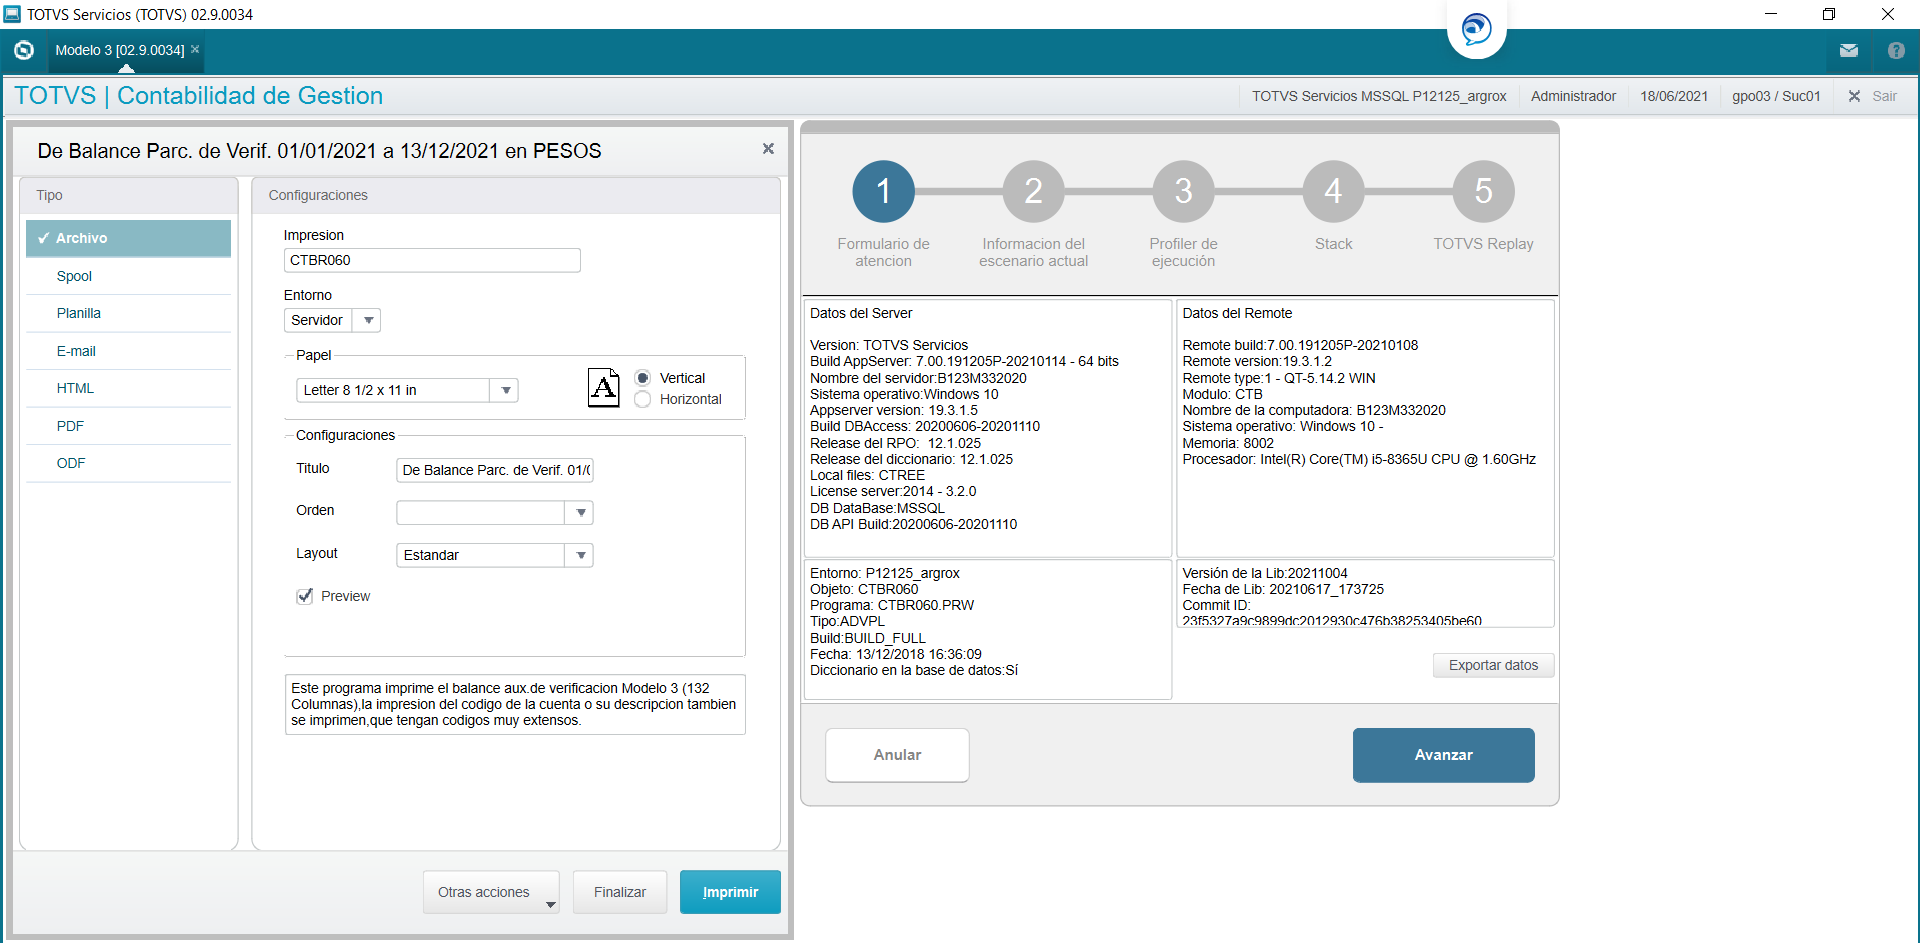Click the Programa: CTBR060.PRW text
This screenshot has height=943, width=1920.
pyautogui.click(x=892, y=605)
